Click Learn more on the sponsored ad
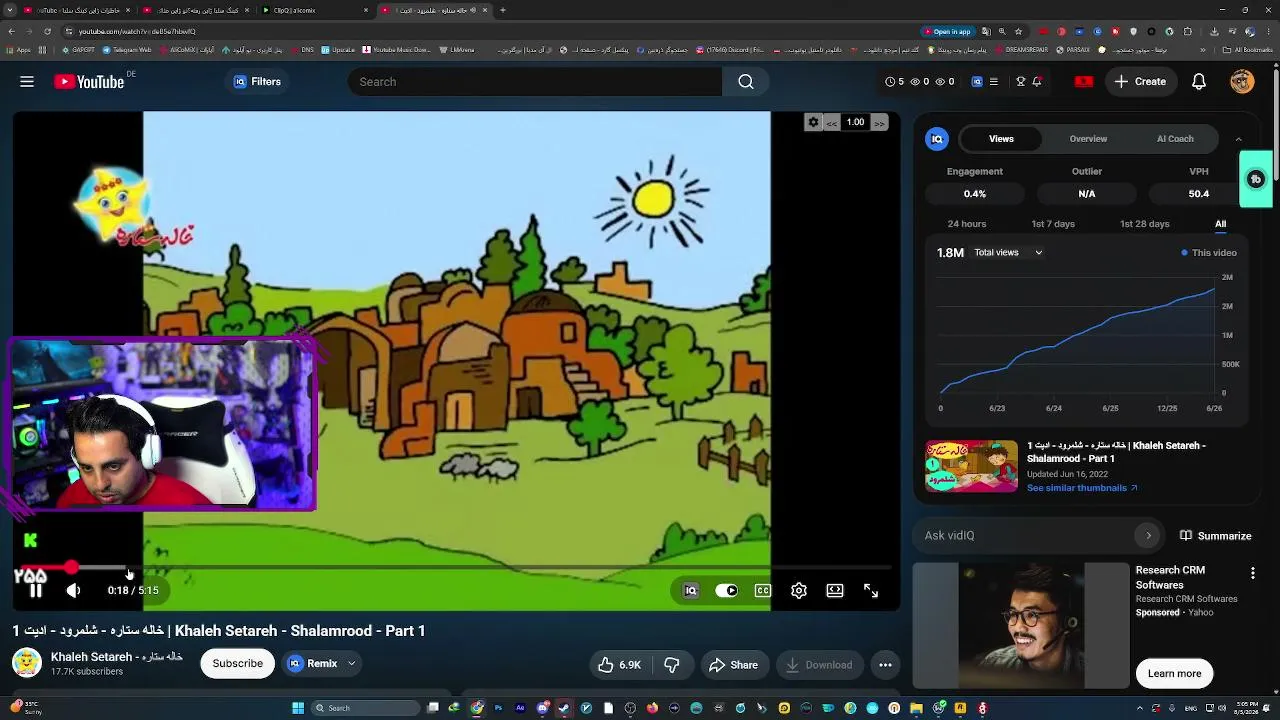 pyautogui.click(x=1174, y=674)
